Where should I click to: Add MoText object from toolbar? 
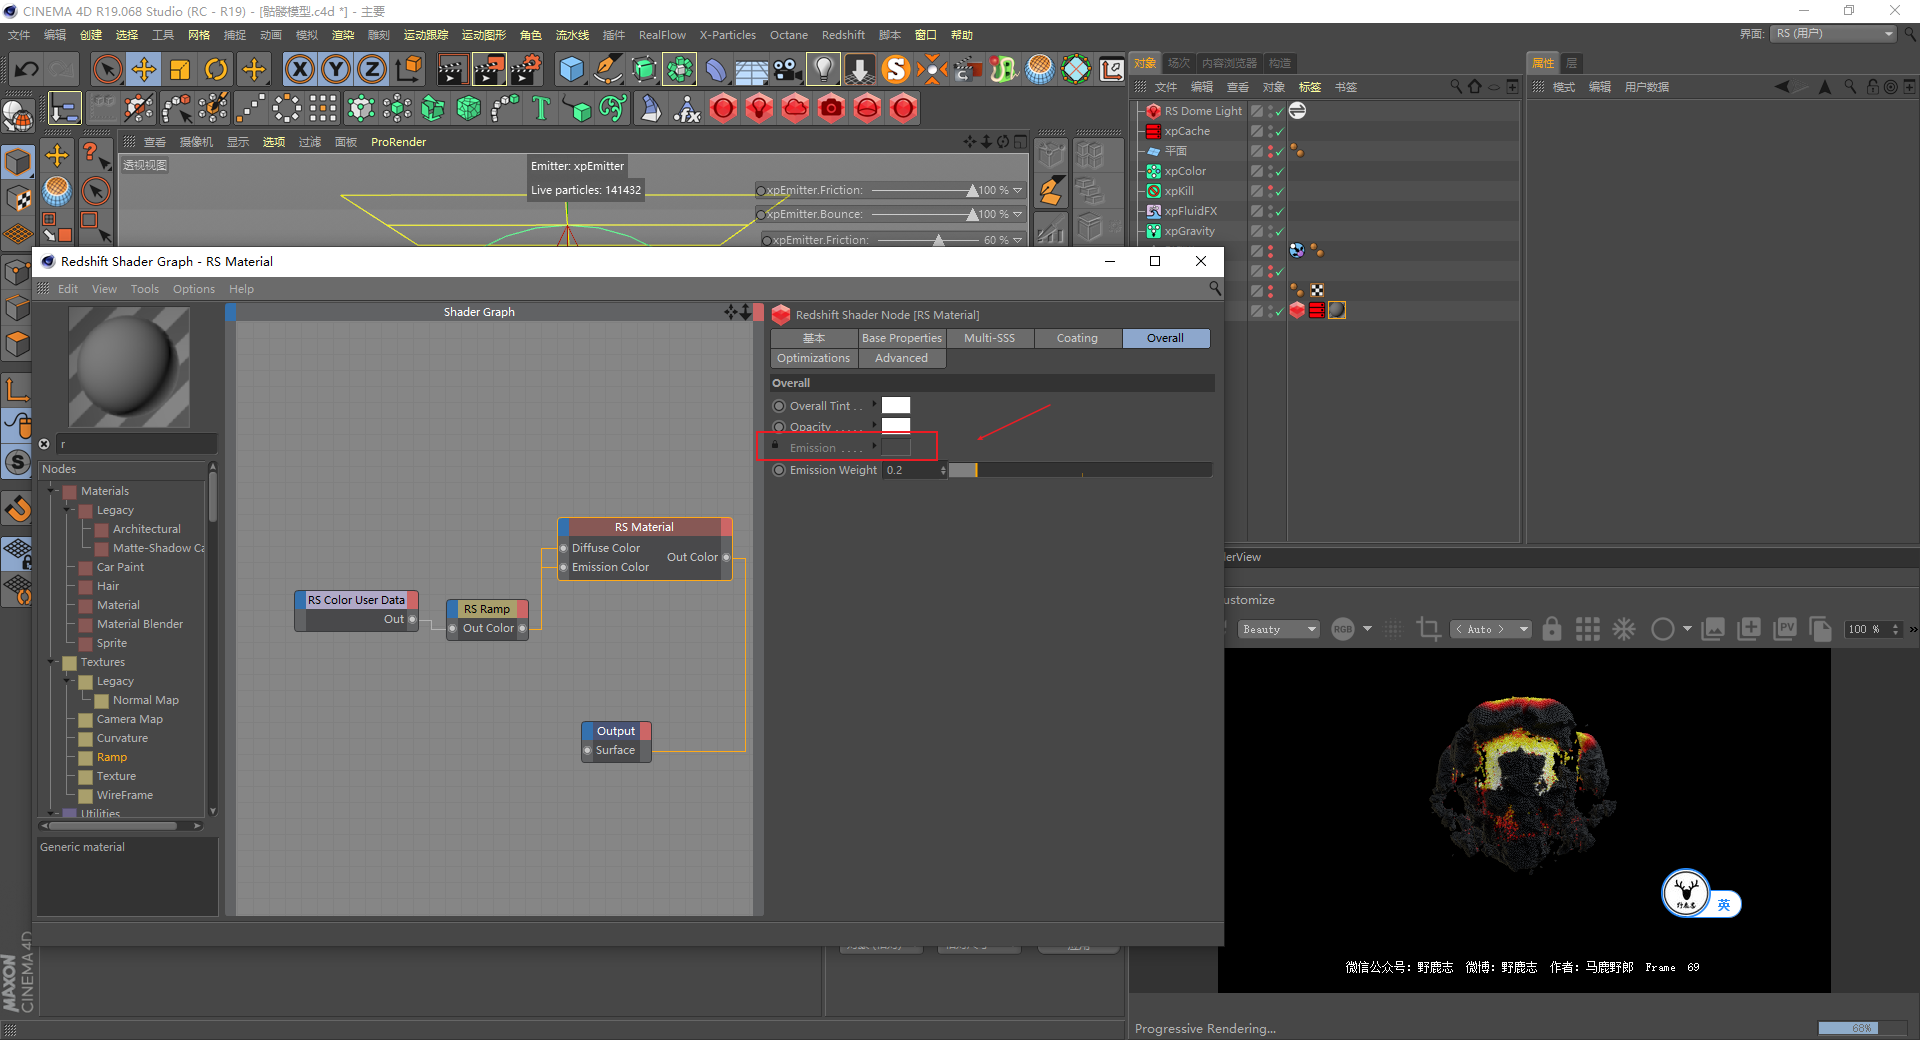pos(541,108)
